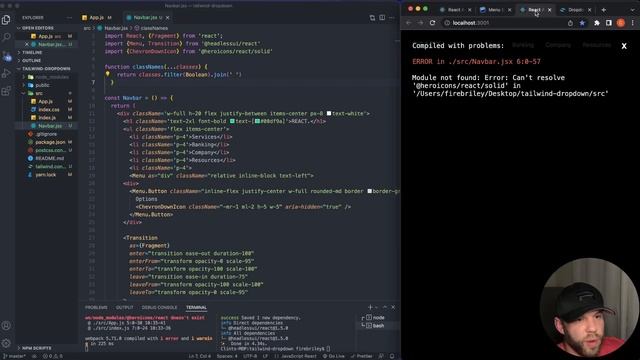Screen dimensions: 640x360
Task: Open the browser side panel icon
Action: (609, 23)
